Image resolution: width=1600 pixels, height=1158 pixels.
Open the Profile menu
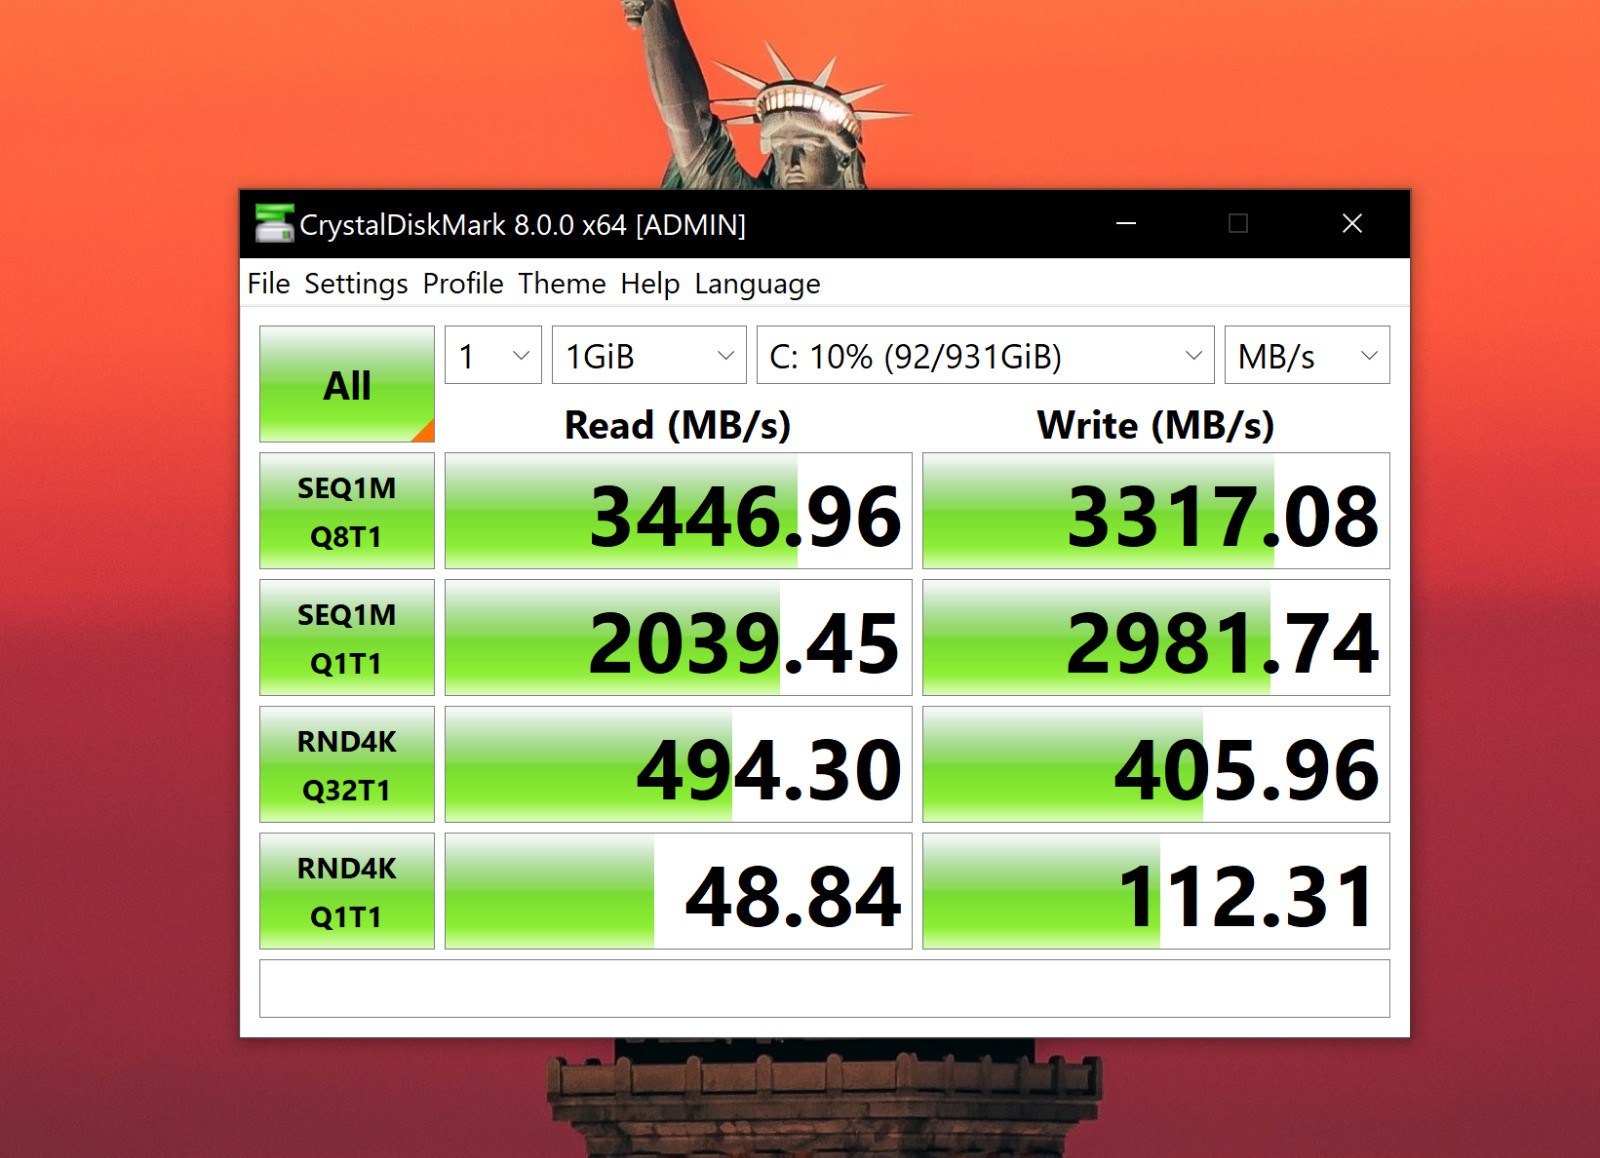point(463,284)
